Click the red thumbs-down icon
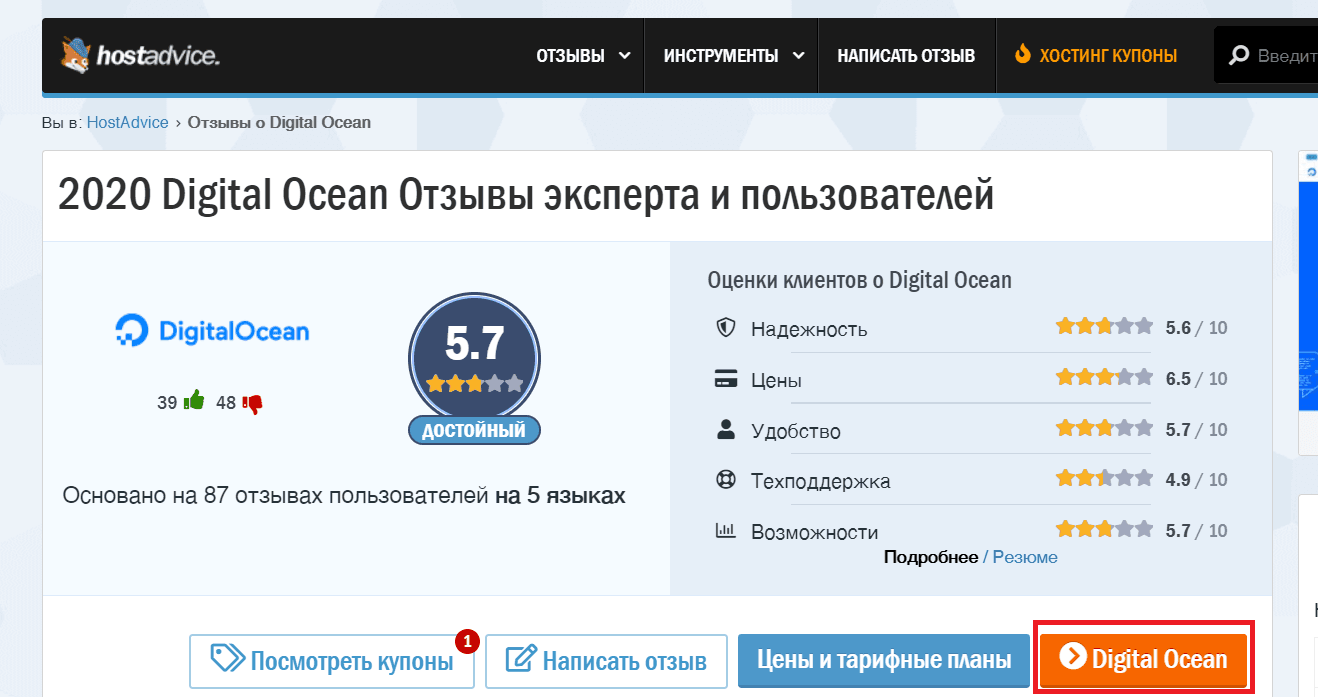 tap(252, 404)
